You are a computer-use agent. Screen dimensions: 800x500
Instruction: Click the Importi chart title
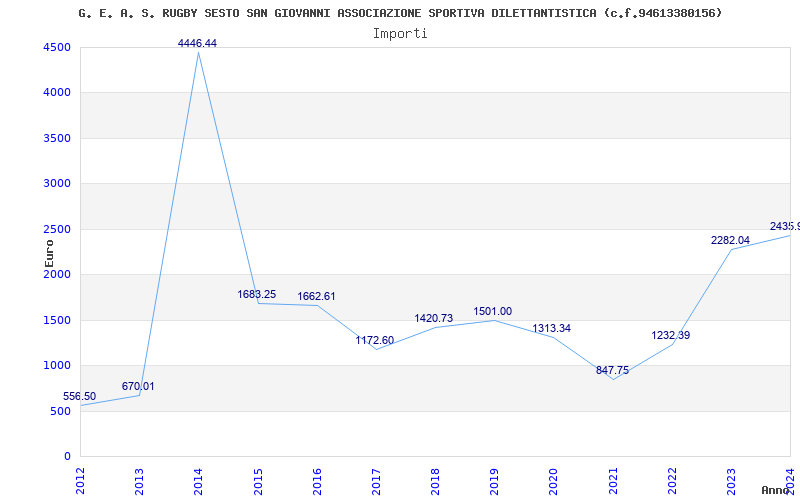point(400,34)
